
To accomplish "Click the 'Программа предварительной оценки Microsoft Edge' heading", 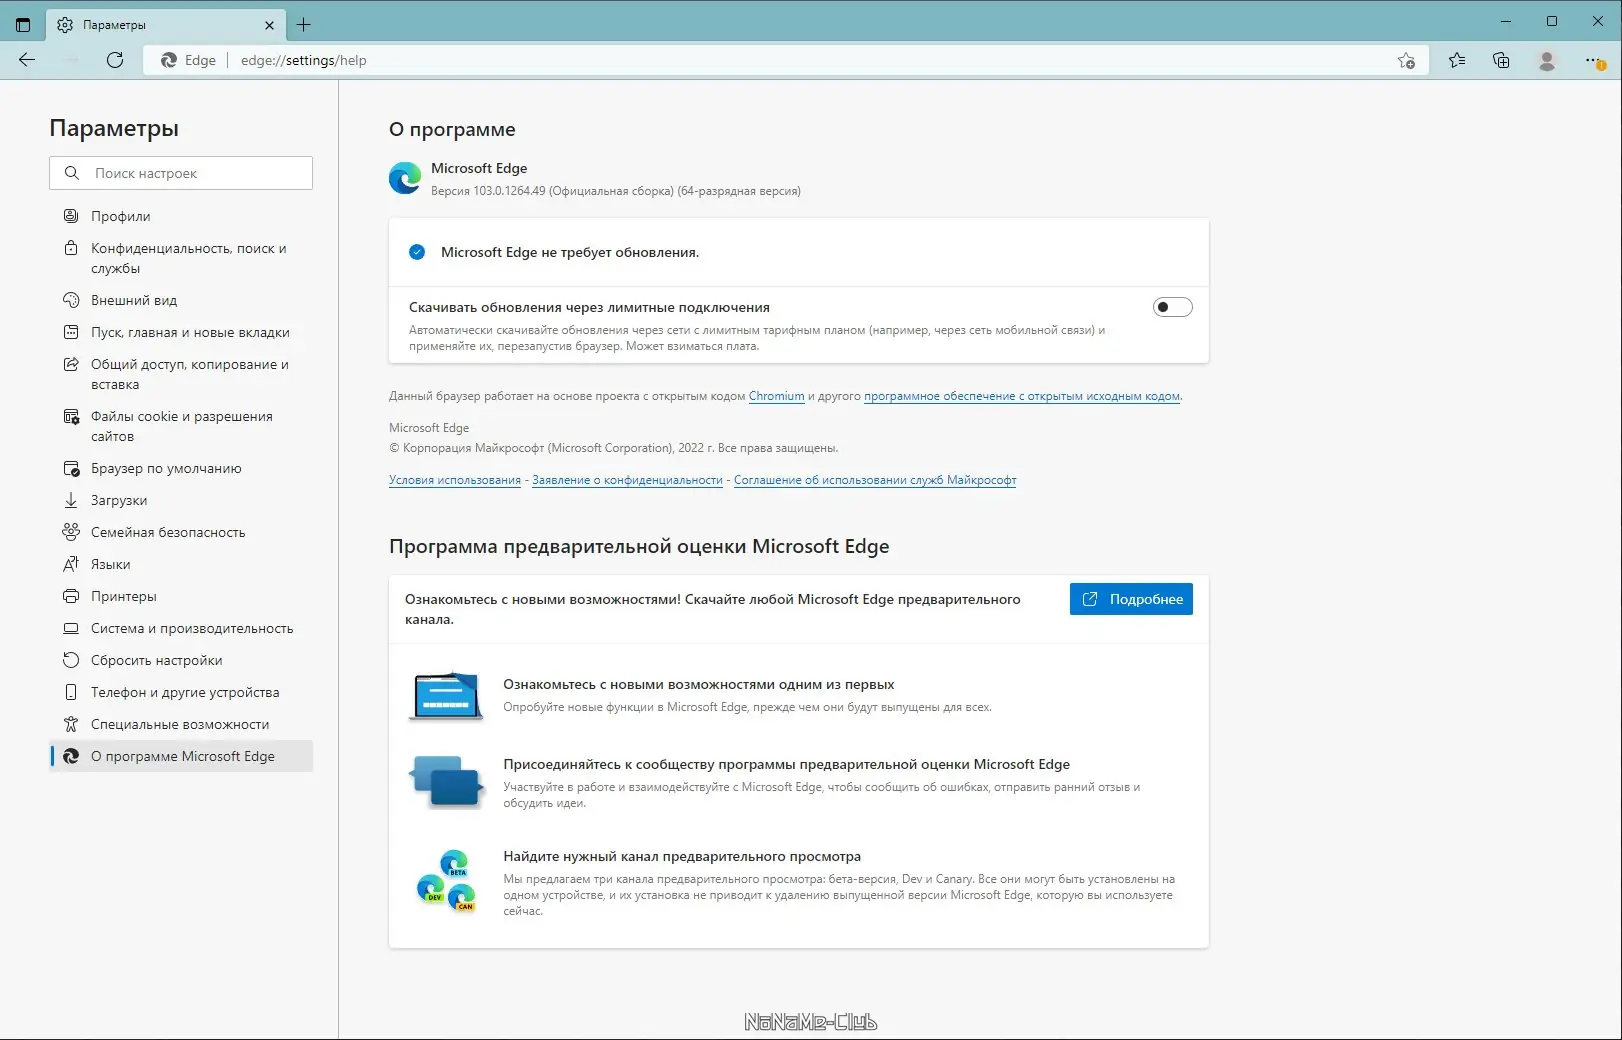I will click(639, 546).
